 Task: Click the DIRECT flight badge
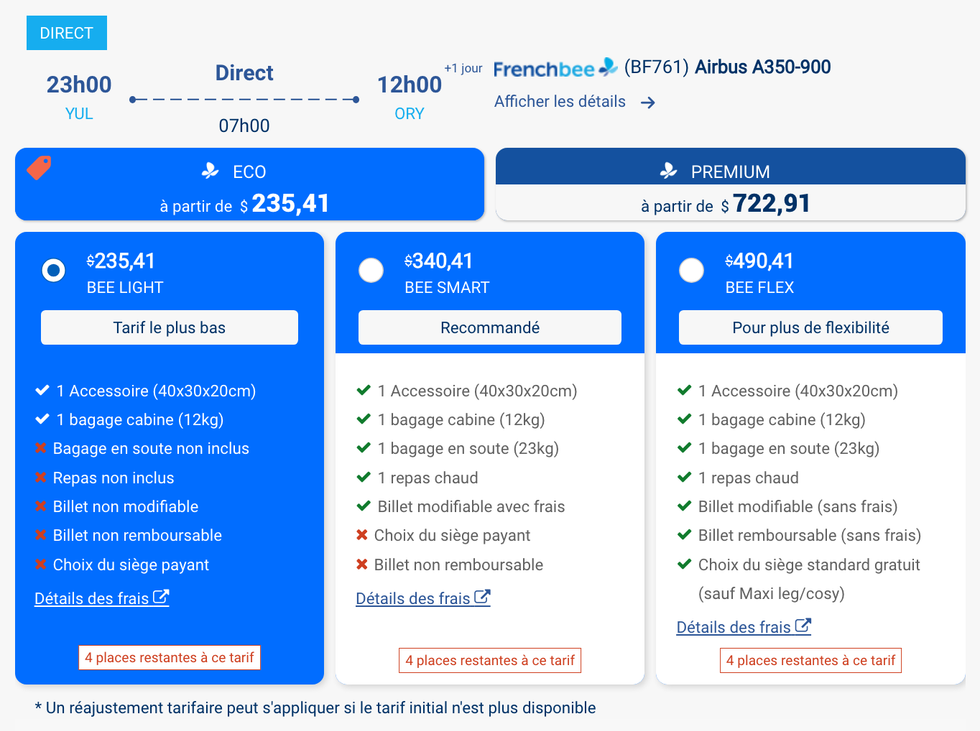coord(66,33)
